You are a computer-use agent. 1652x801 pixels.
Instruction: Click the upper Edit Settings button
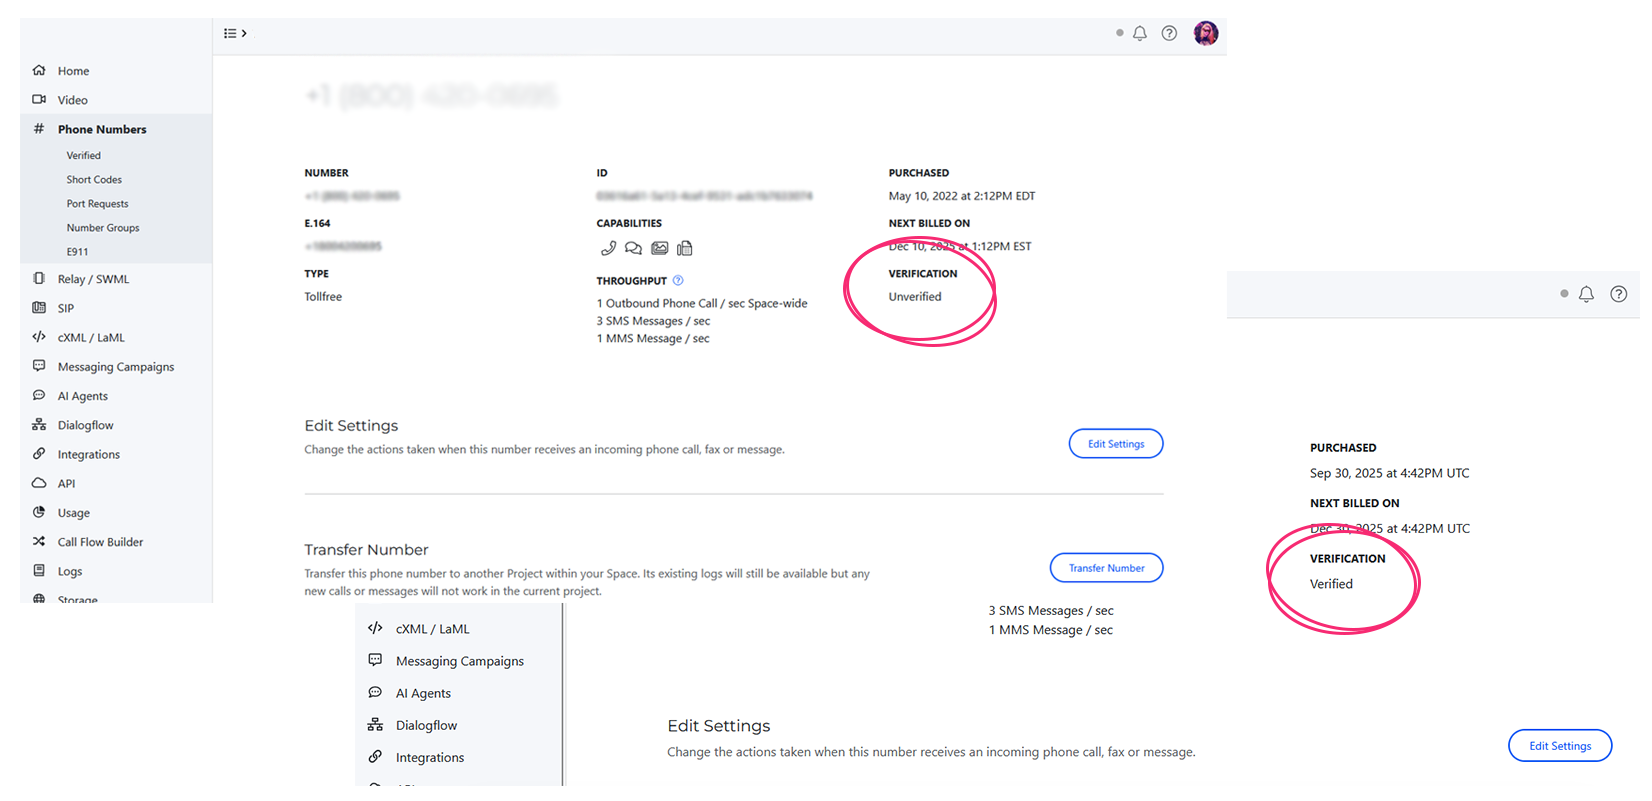pos(1115,444)
